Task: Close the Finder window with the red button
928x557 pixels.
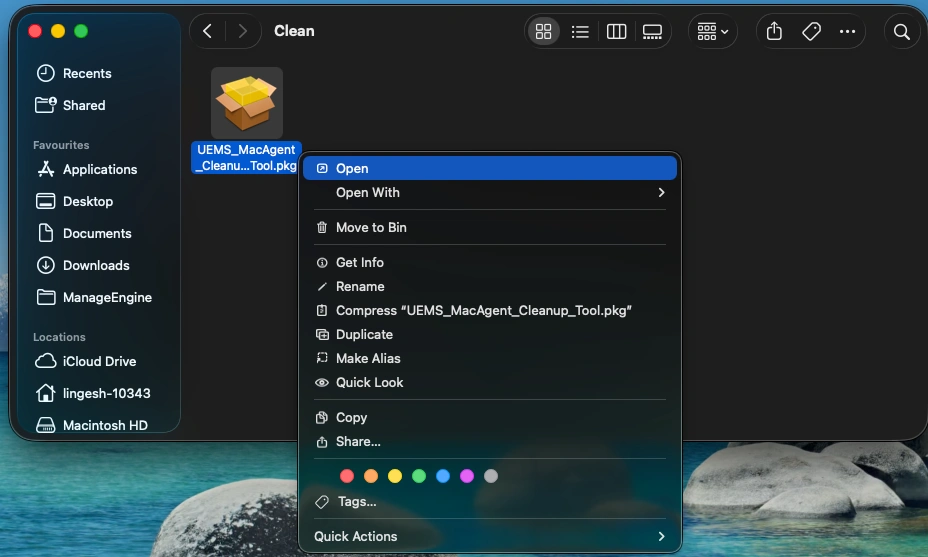Action: point(35,31)
